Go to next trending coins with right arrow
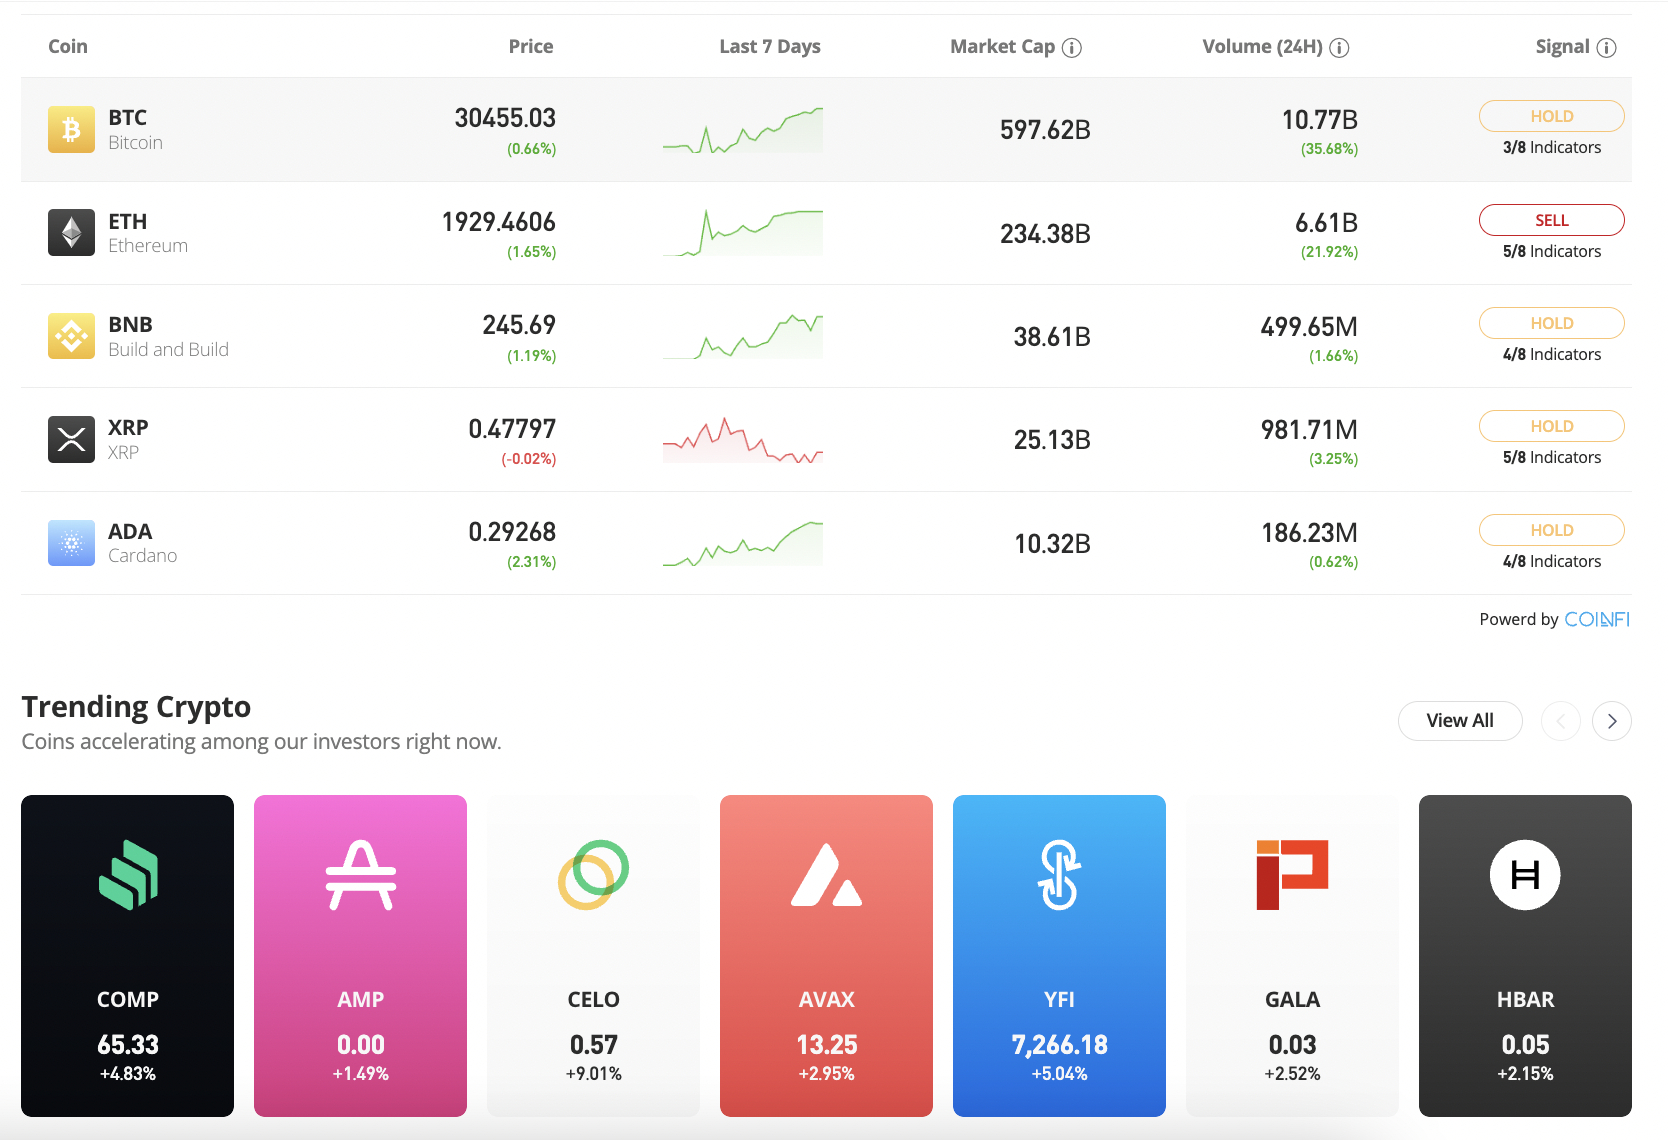 coord(1612,721)
